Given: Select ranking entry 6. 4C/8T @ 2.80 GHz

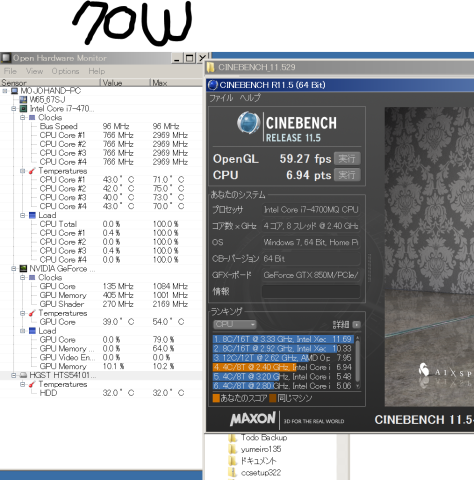Looking at the screenshot, I should pyautogui.click(x=283, y=386).
